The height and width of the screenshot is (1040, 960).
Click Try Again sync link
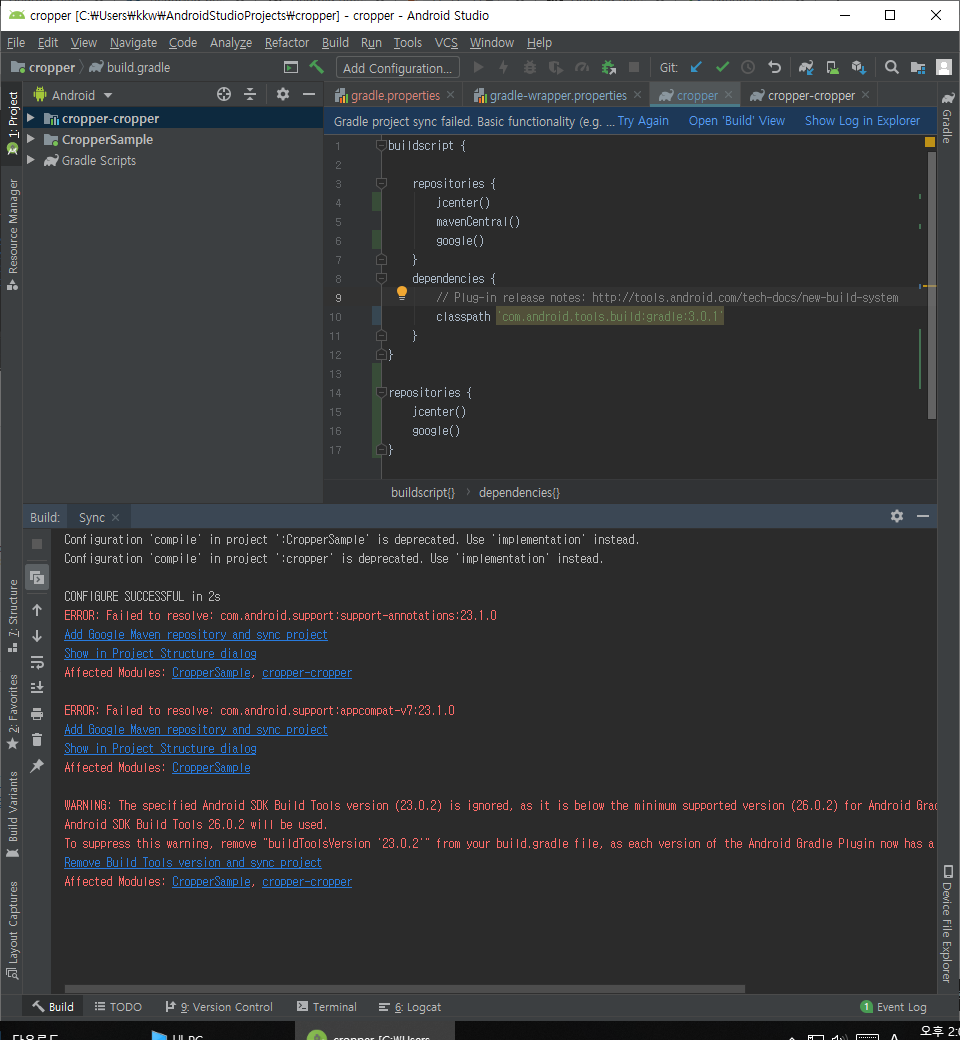point(643,121)
